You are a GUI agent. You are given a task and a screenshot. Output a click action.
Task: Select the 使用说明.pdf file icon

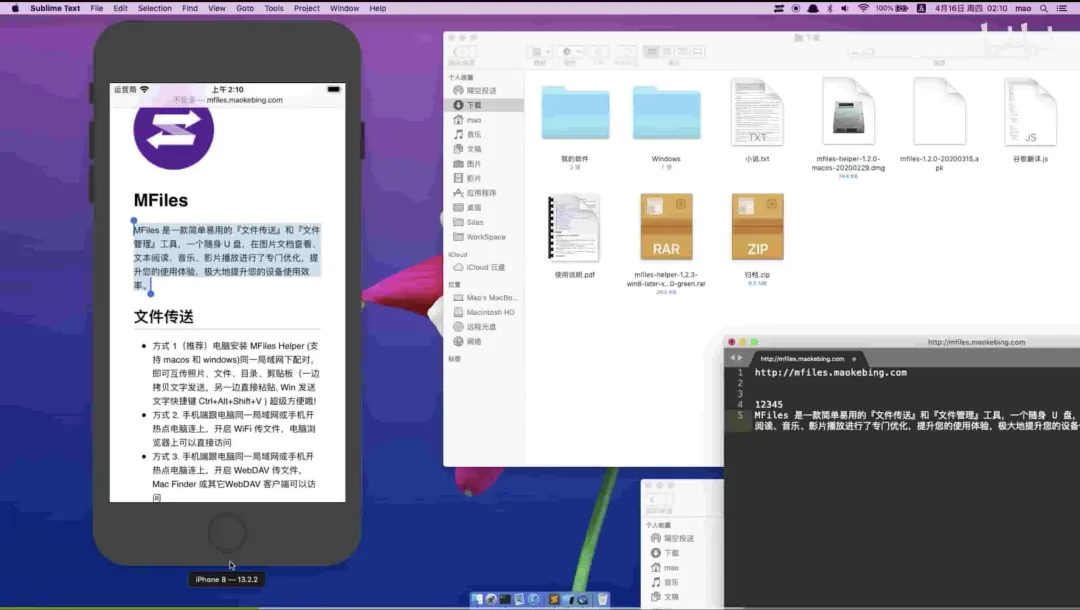point(574,227)
